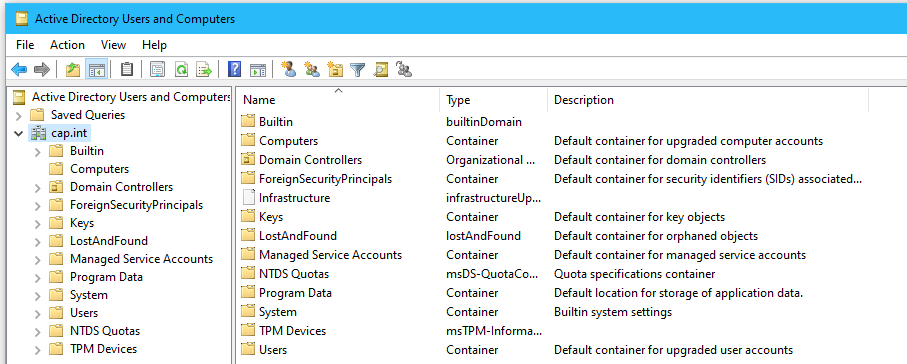
Task: Create a new organizational unit from the toolbar
Action: (x=335, y=70)
